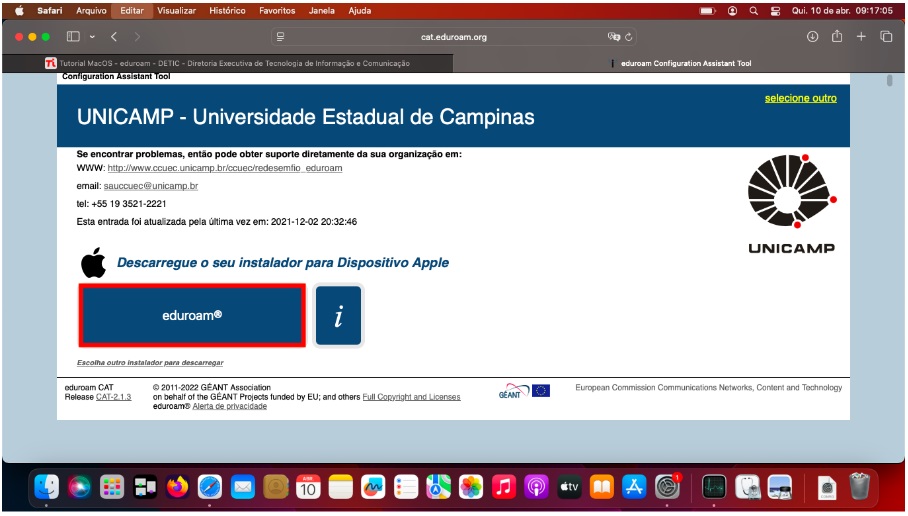The height and width of the screenshot is (516, 908).
Task: Show Safari downloads
Action: point(812,36)
